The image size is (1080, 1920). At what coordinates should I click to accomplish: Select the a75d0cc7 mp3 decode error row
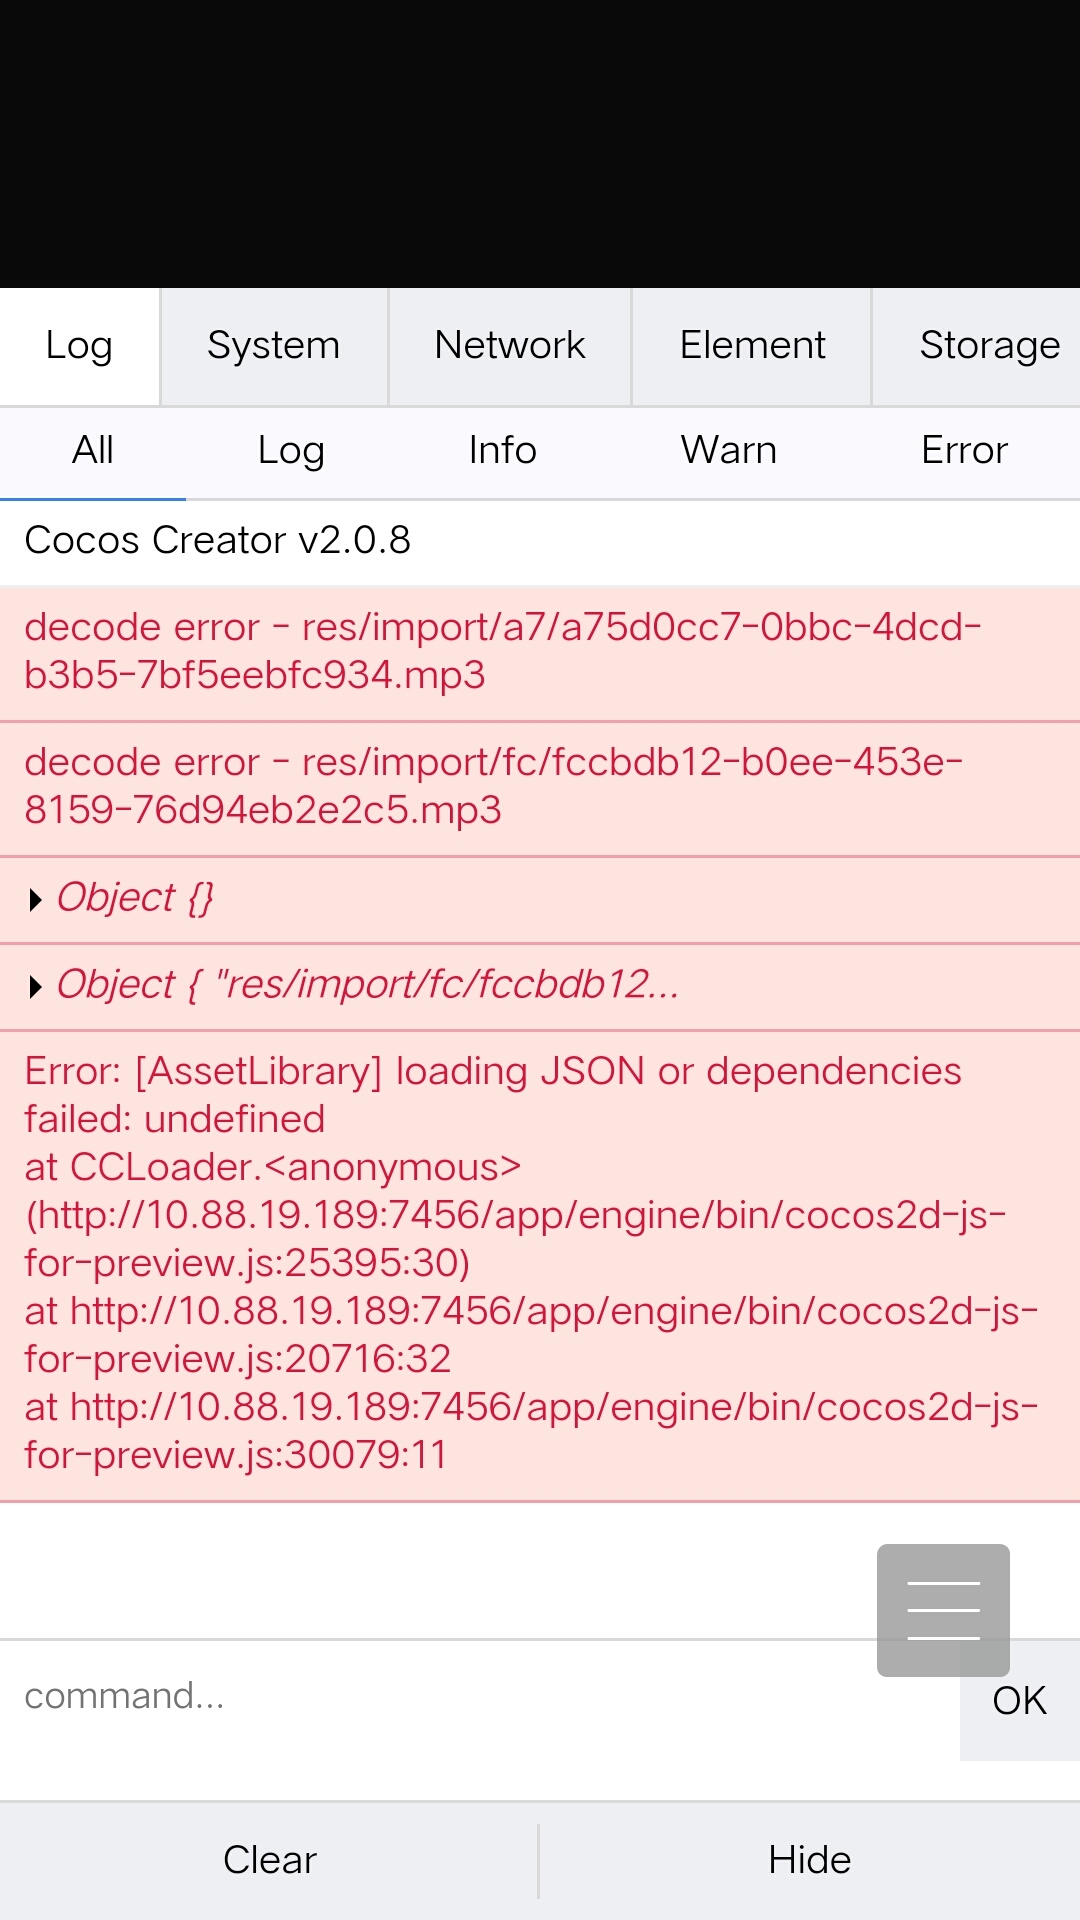click(500, 652)
